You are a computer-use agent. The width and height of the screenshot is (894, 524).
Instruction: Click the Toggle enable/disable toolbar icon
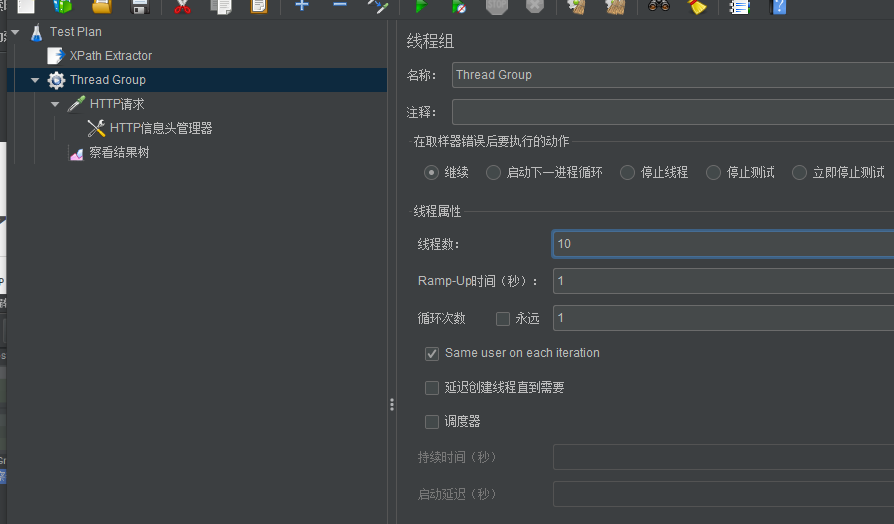point(377,6)
